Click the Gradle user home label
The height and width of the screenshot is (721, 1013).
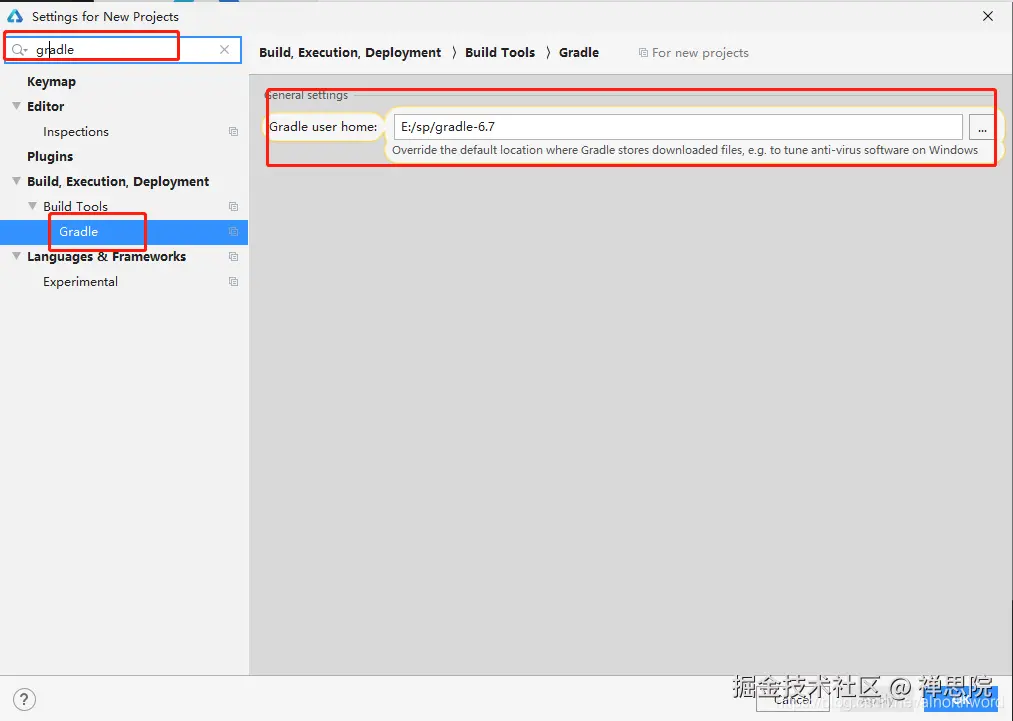[x=323, y=127]
